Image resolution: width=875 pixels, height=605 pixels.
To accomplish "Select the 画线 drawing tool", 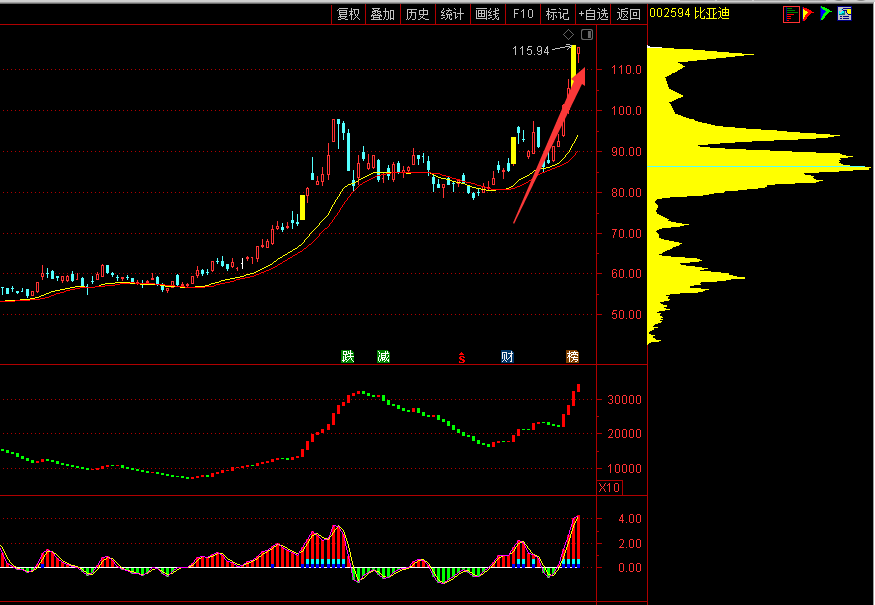I will coord(487,14).
